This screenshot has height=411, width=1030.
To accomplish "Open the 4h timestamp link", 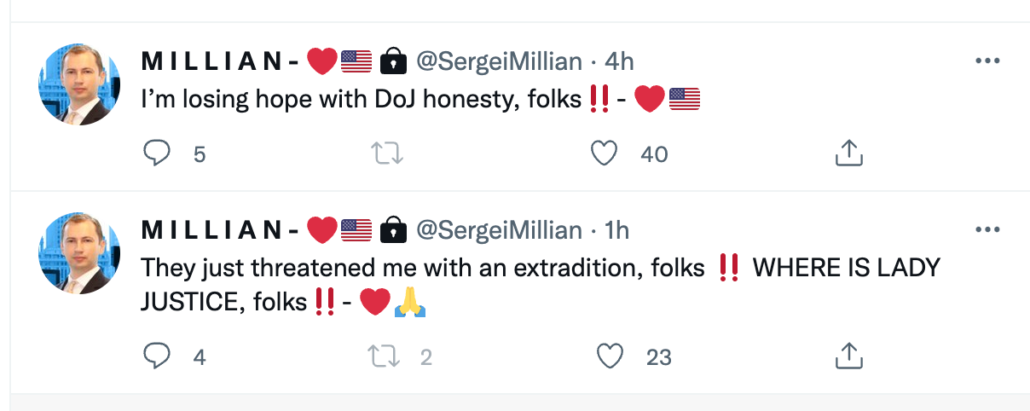I will 620,61.
